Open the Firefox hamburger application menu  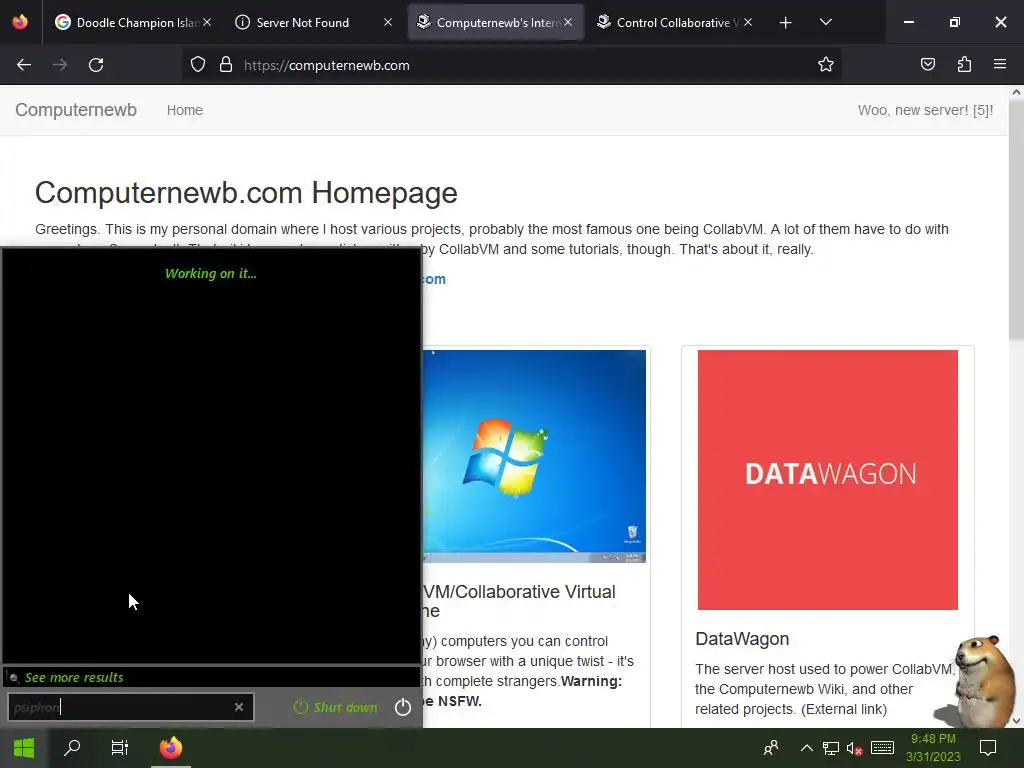[x=1000, y=65]
